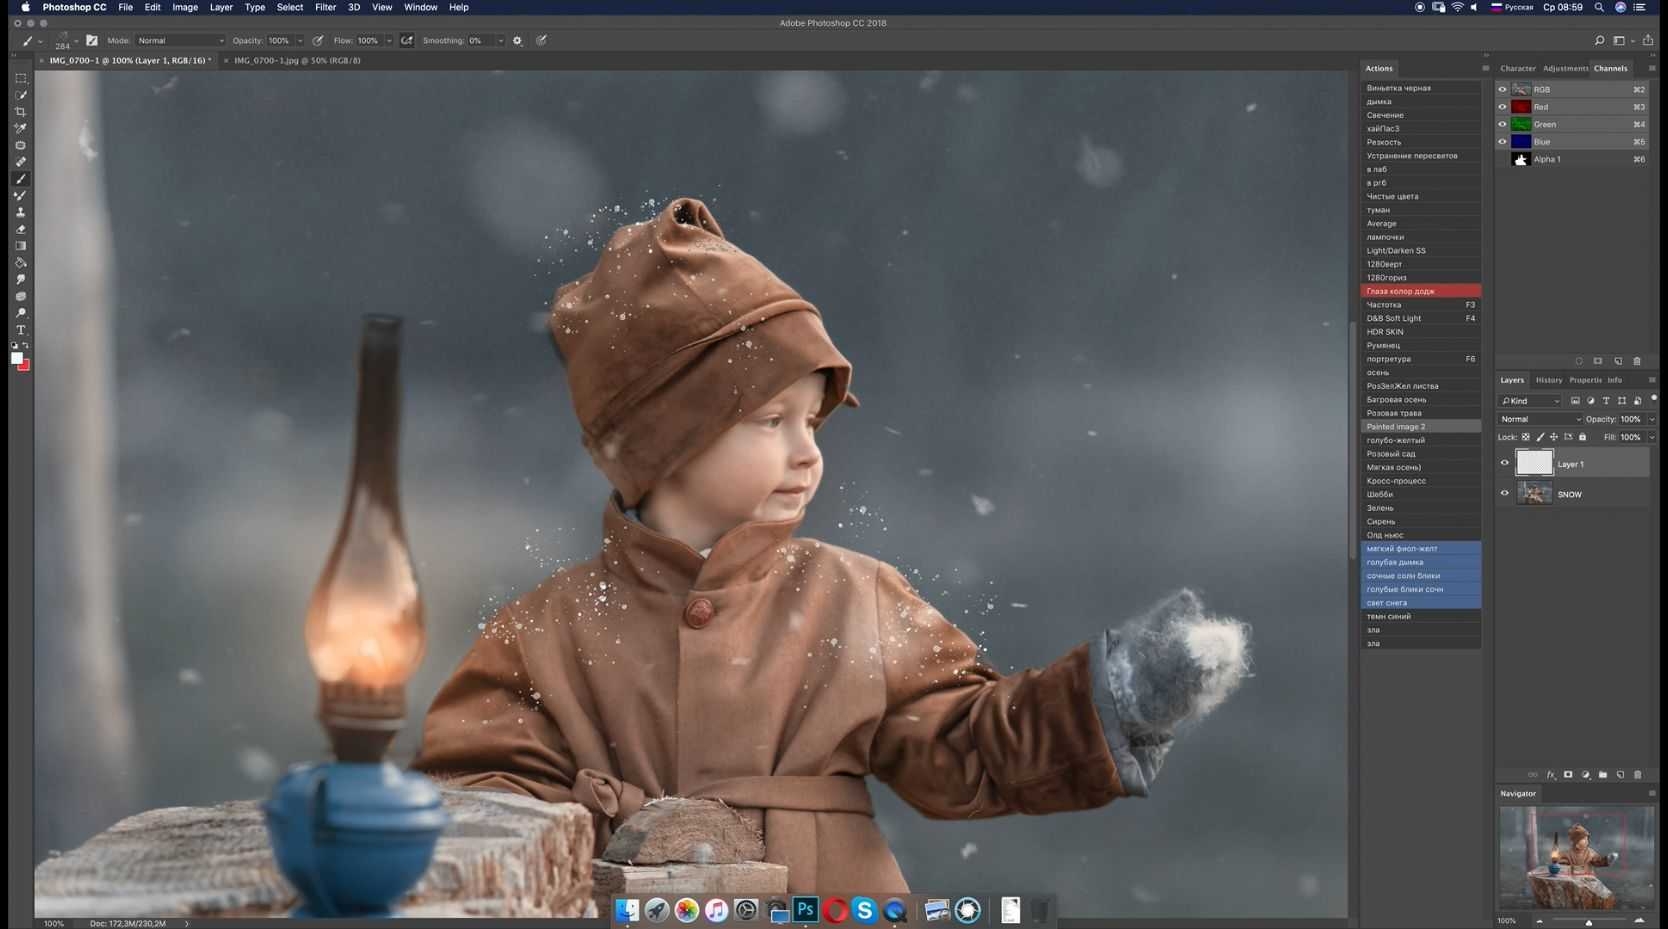
Task: Open Photoshop from the Dock
Action: click(805, 910)
